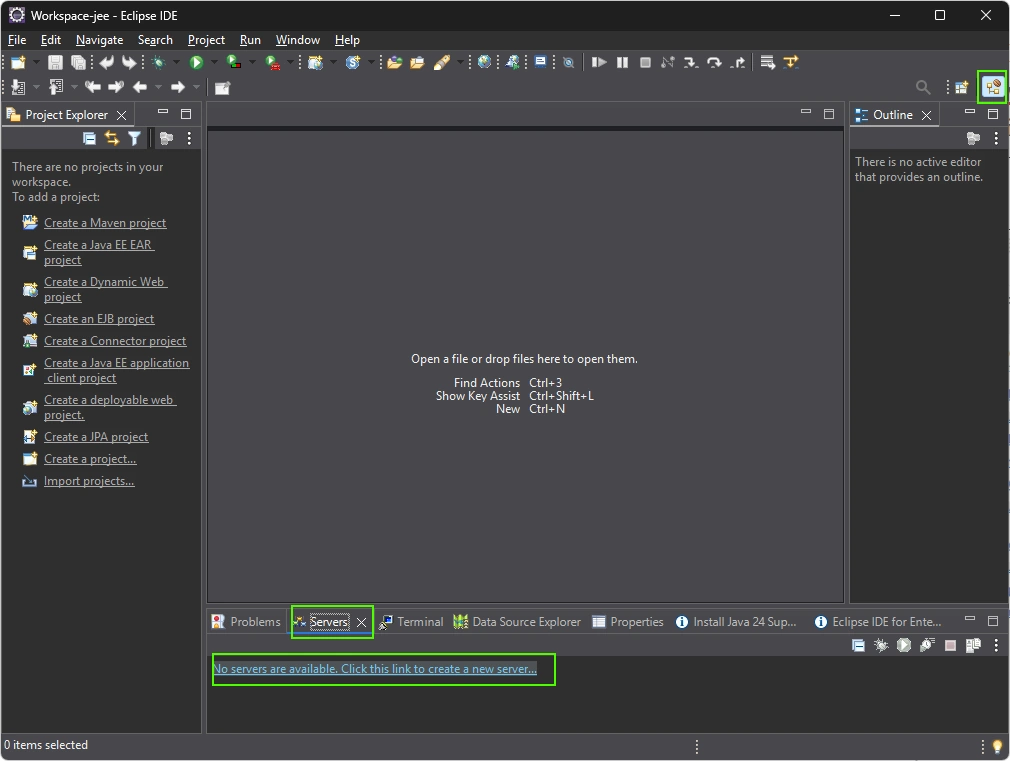Select the Java EE perspective button
The width and height of the screenshot is (1010, 761).
pyautogui.click(x=992, y=87)
